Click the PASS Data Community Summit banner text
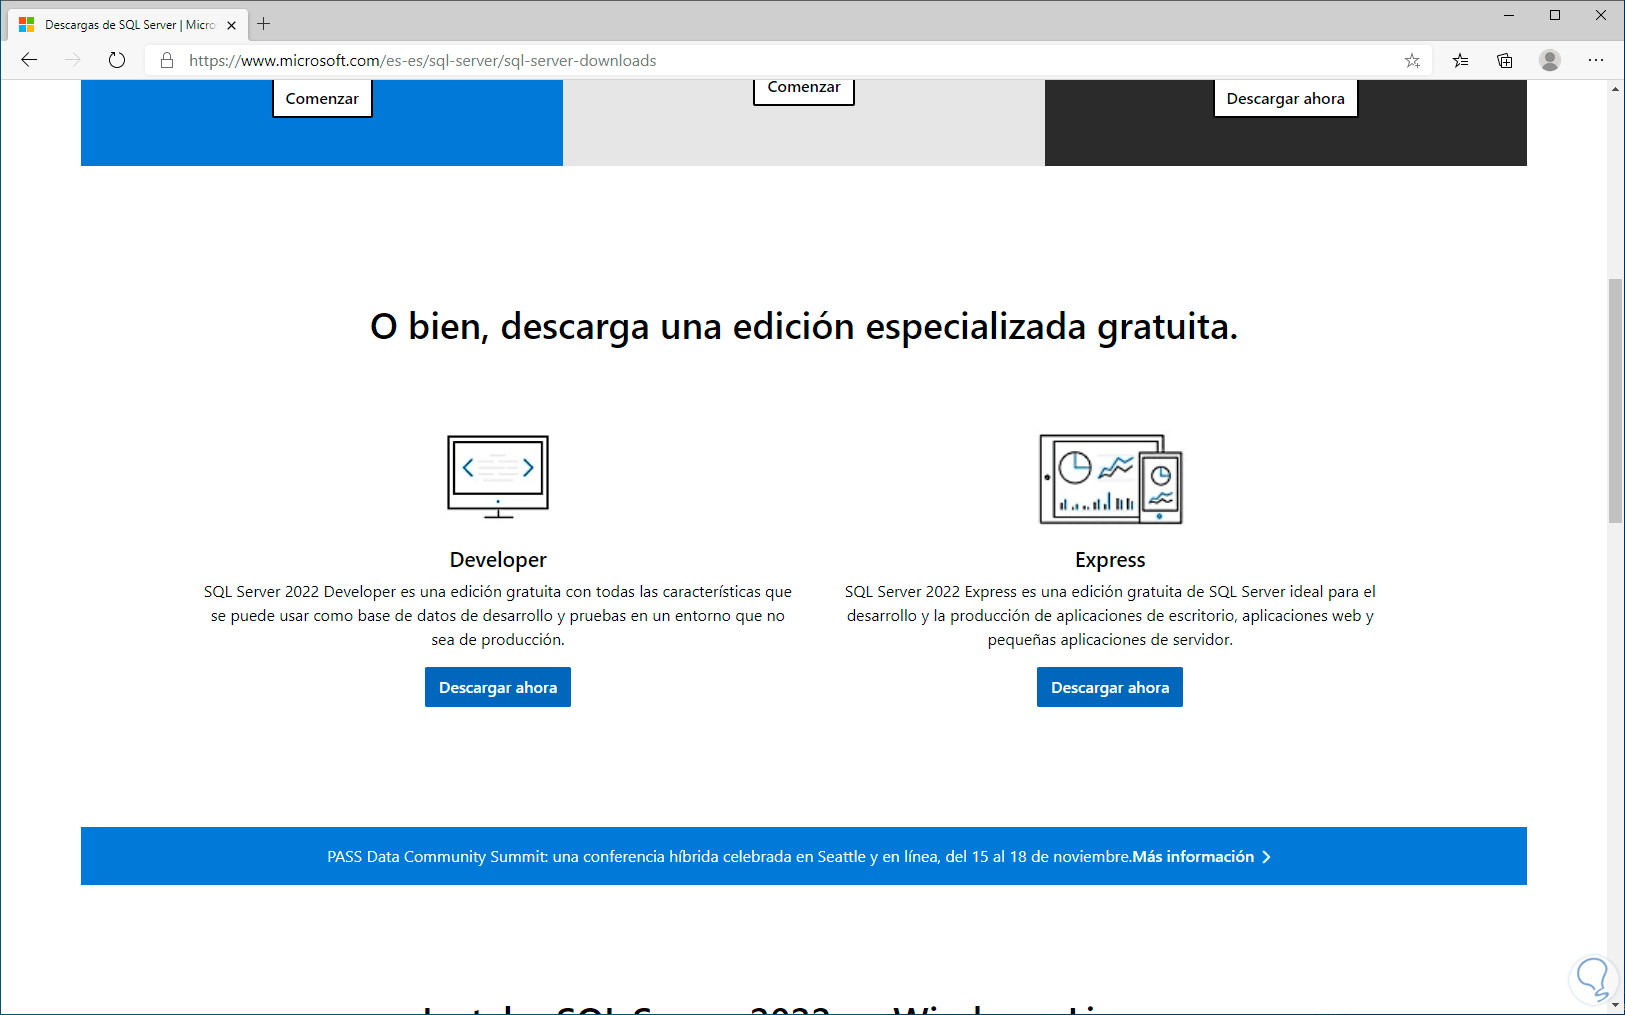The width and height of the screenshot is (1625, 1015). (x=729, y=856)
